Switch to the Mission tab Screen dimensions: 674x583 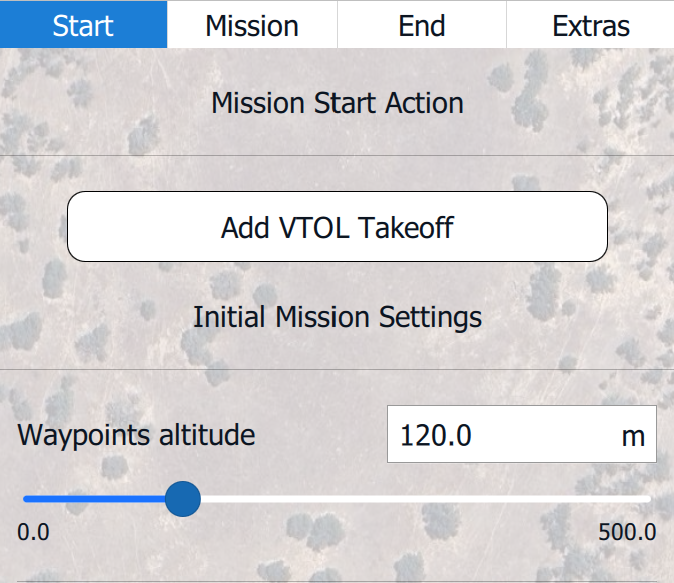coord(252,25)
